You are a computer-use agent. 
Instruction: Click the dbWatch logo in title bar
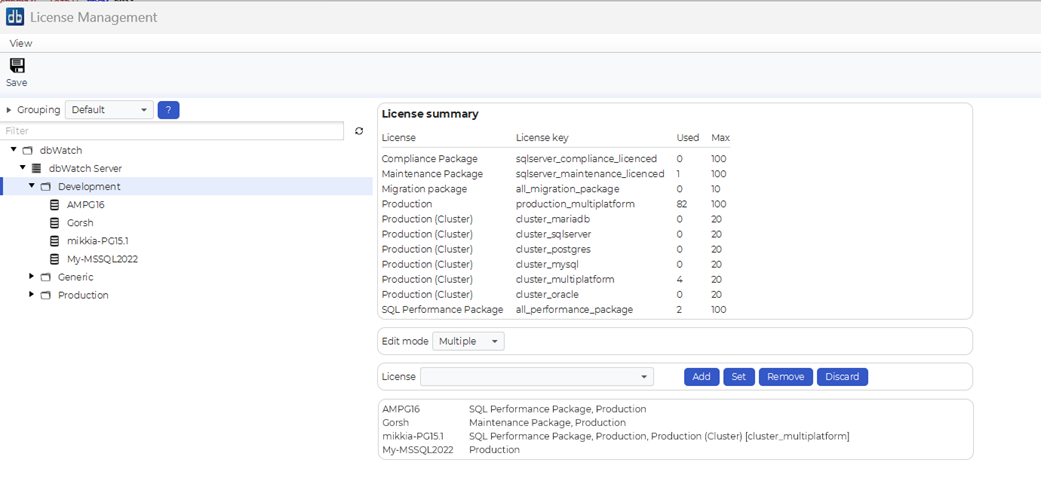coord(15,17)
